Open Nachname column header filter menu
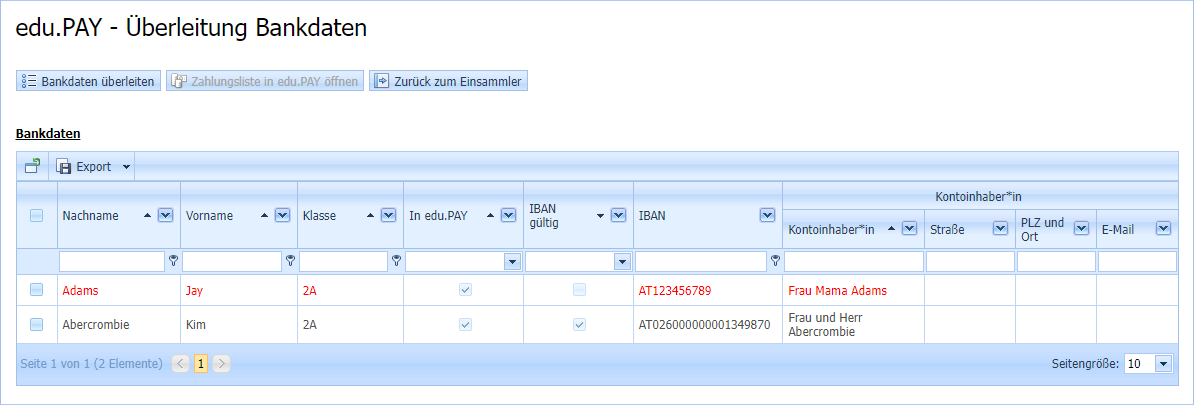Image resolution: width=1194 pixels, height=405 pixels. (166, 215)
